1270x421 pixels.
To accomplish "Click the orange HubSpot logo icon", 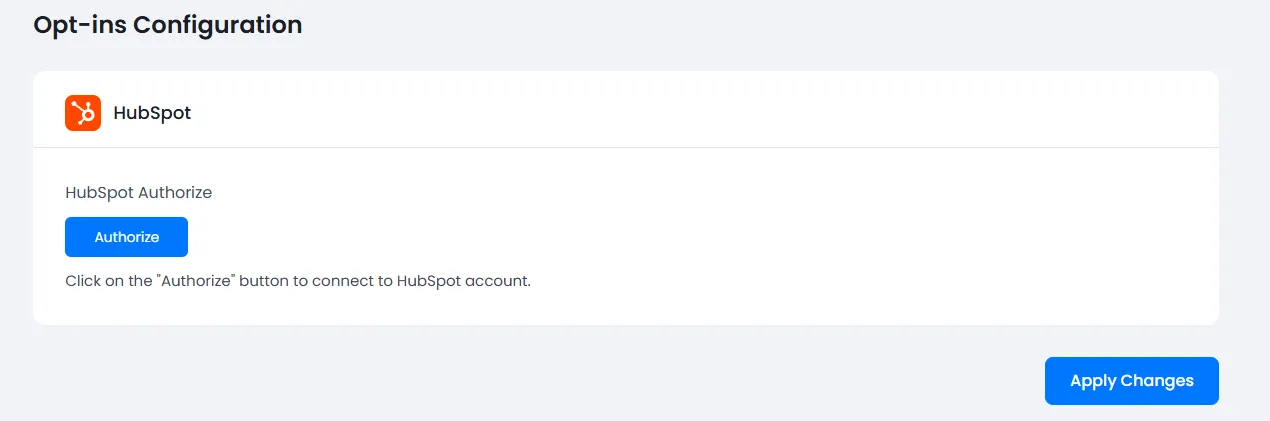I will 83,113.
